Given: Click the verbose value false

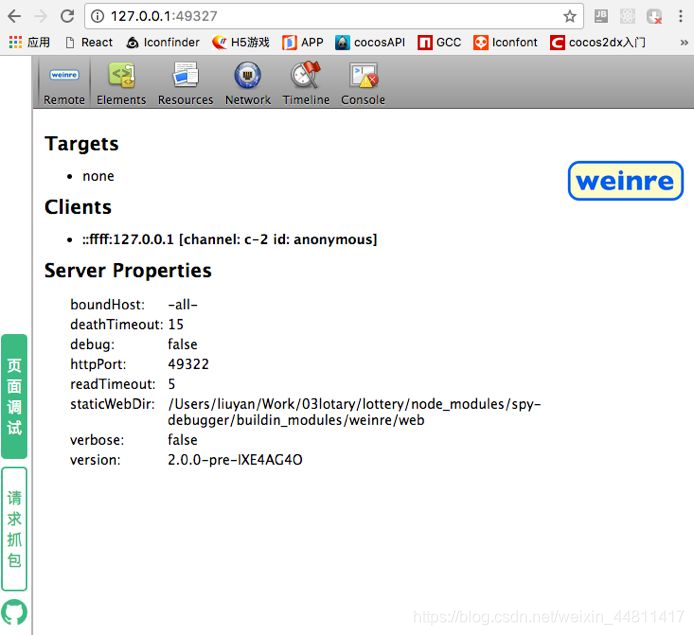Looking at the screenshot, I should (x=182, y=440).
